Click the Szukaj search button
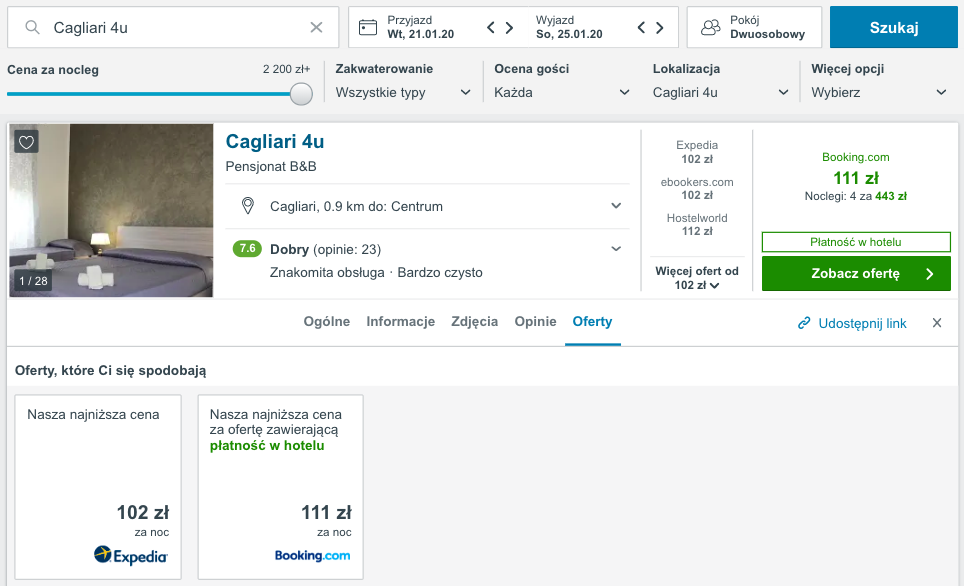The height and width of the screenshot is (586, 964). (x=894, y=27)
